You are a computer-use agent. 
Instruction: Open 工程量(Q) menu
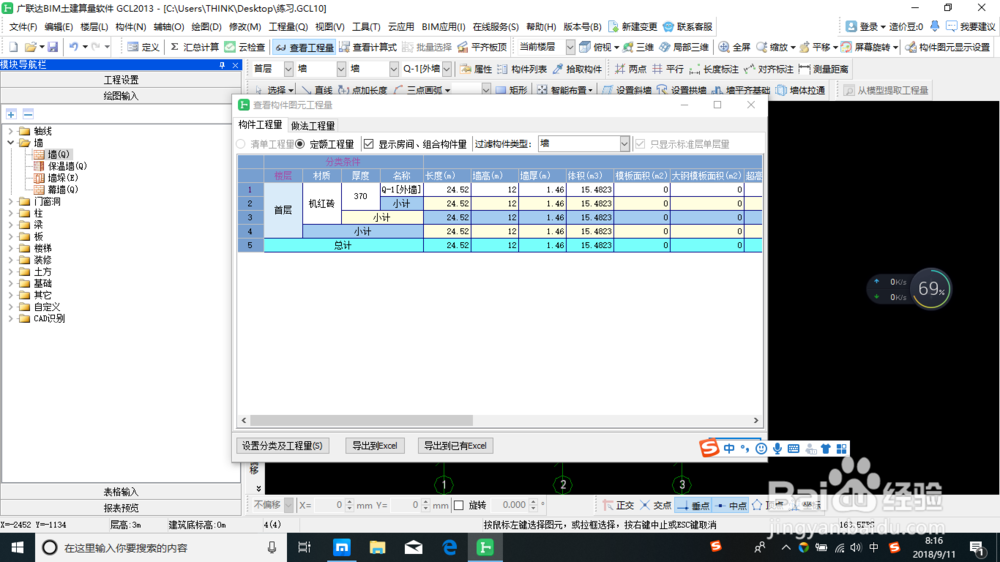click(x=288, y=27)
